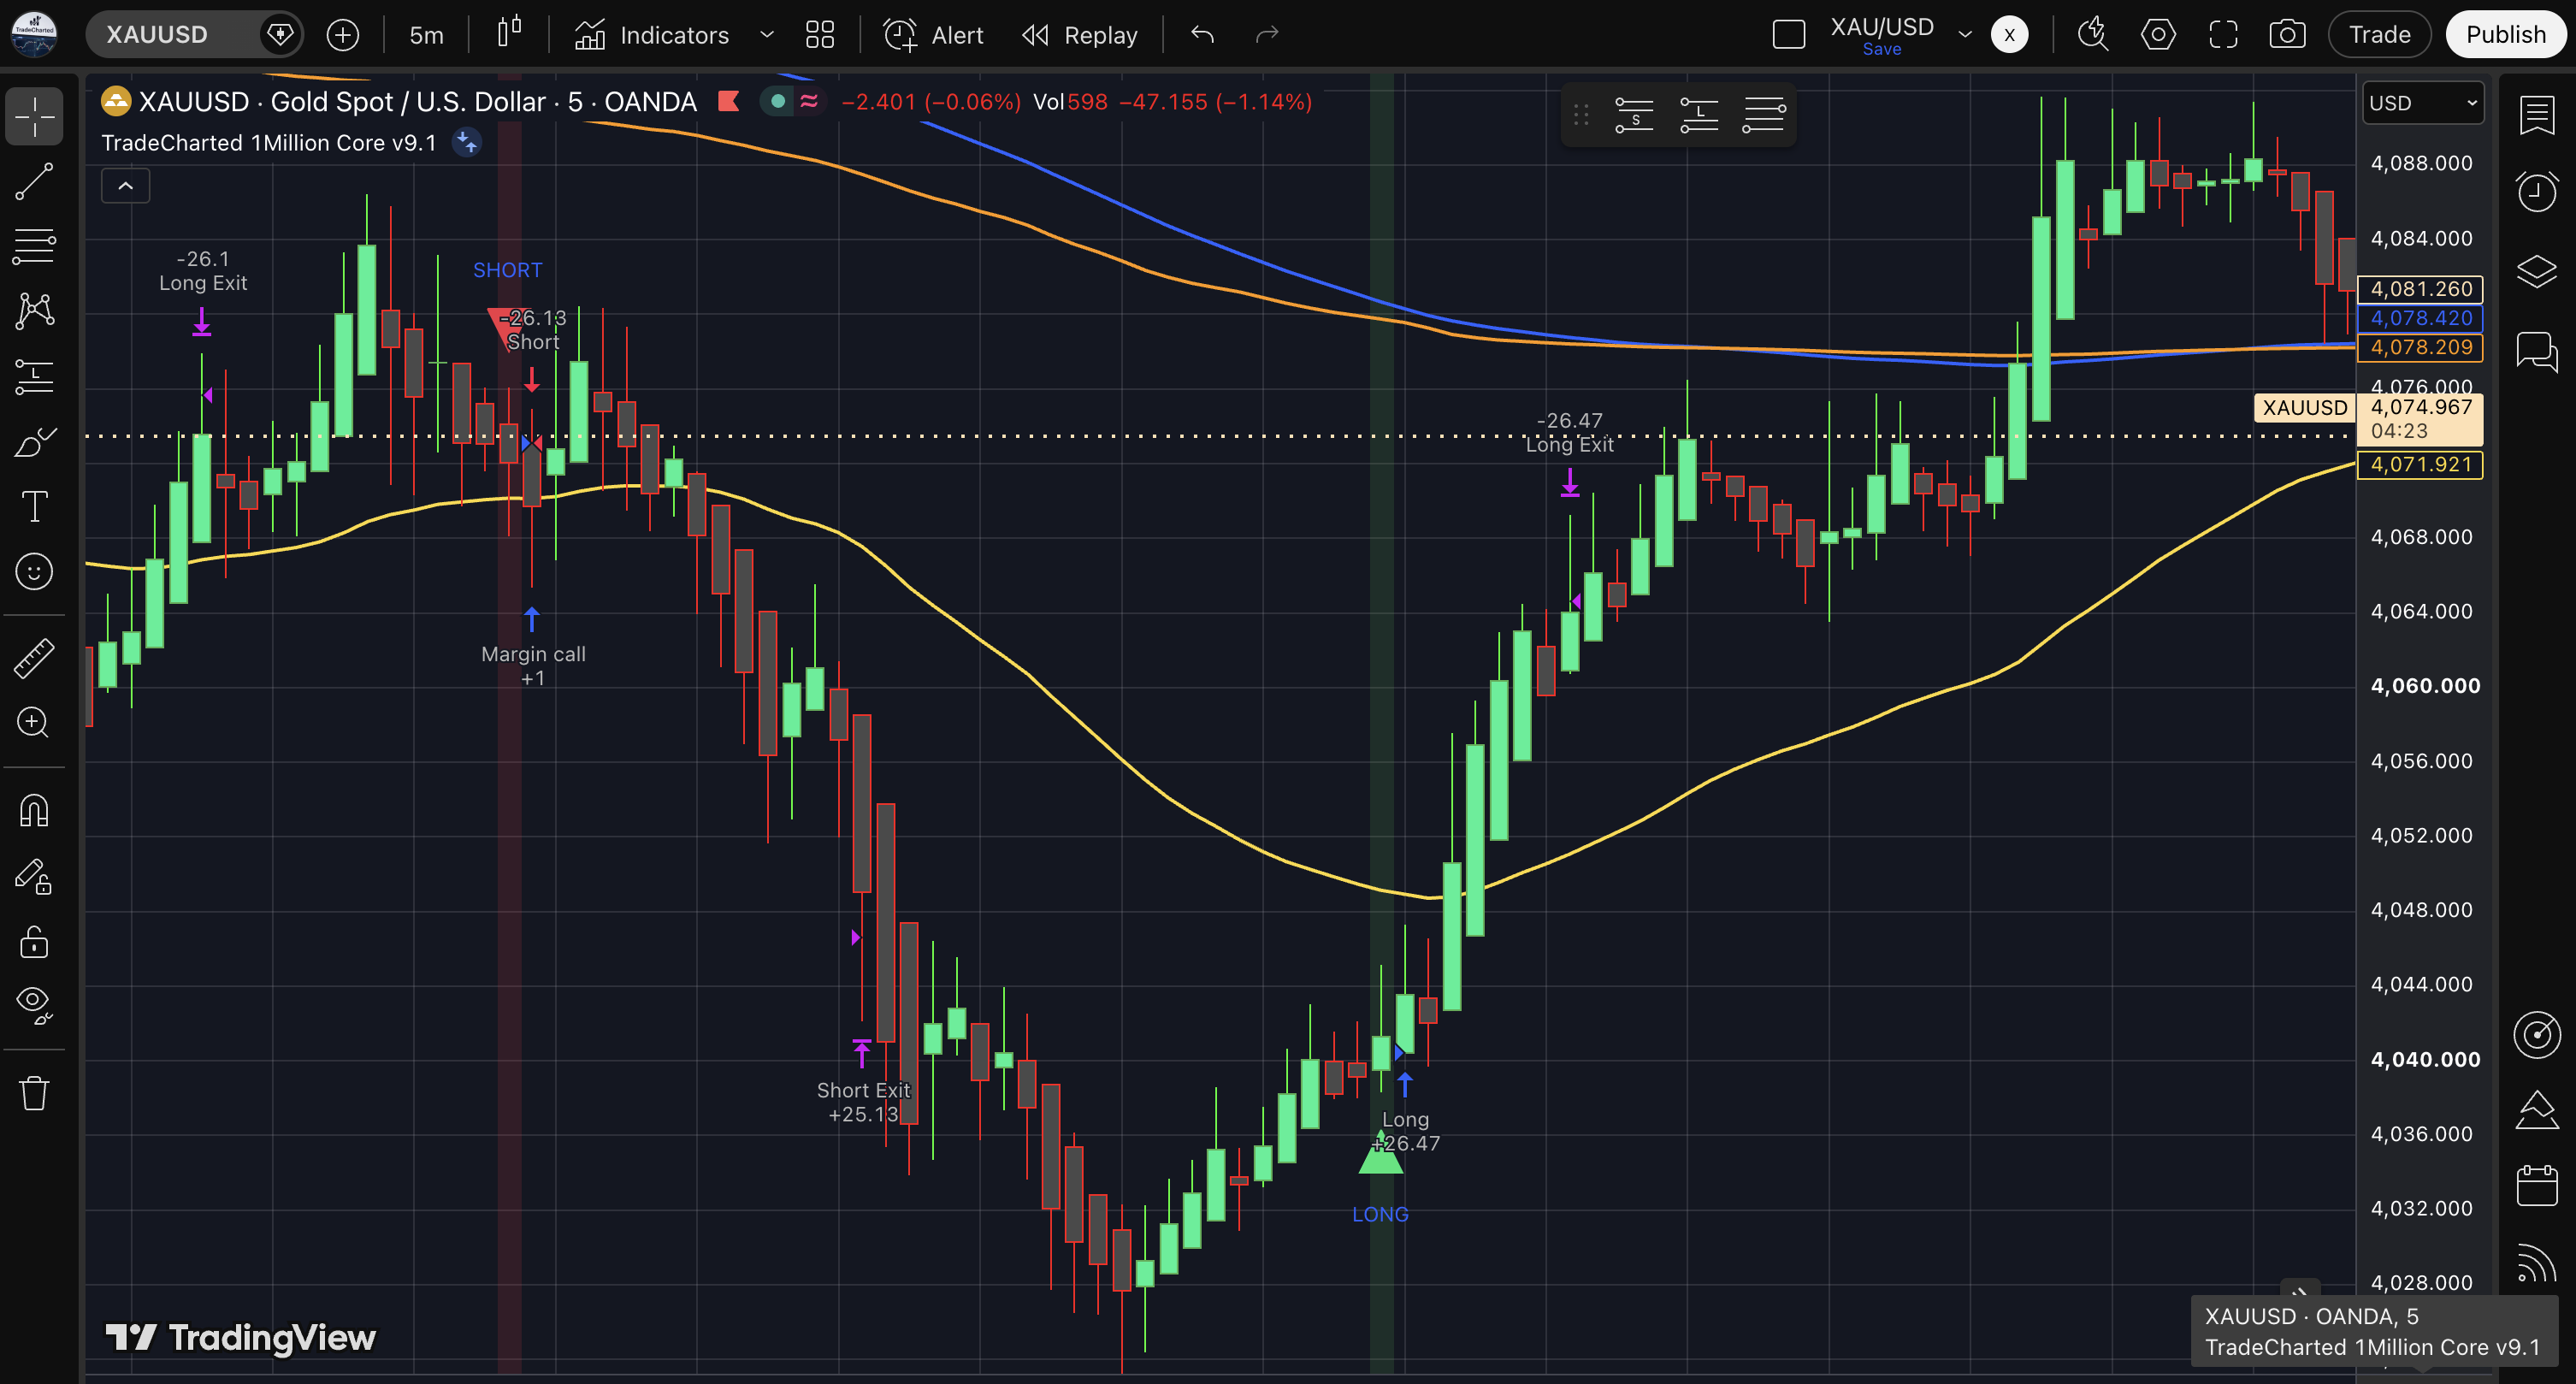Open the Zoom In tool
Image resolution: width=2576 pixels, height=1384 pixels.
(x=34, y=722)
